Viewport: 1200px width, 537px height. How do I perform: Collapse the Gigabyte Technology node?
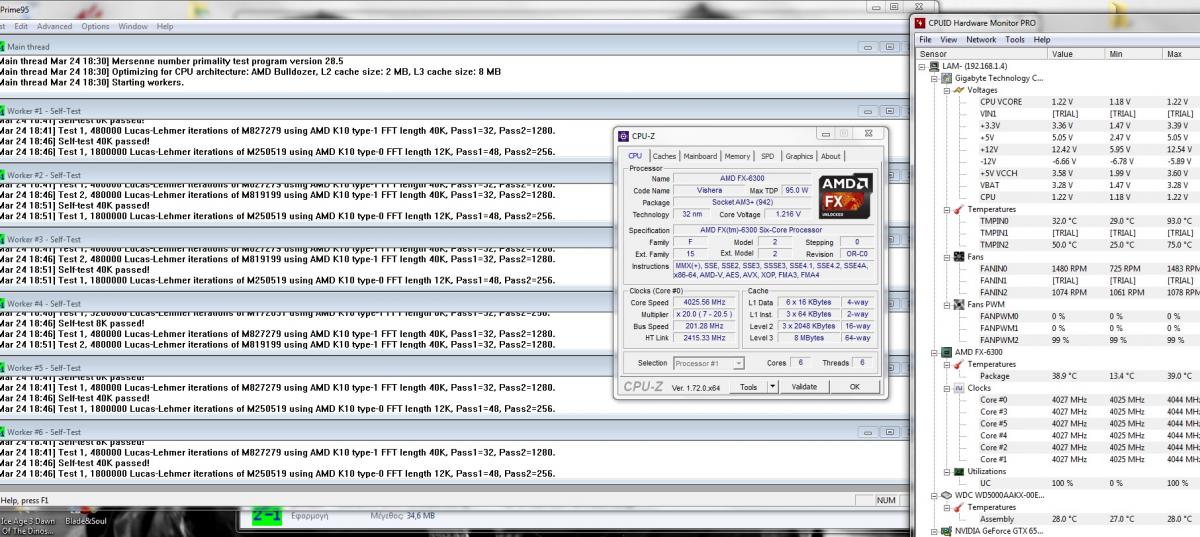point(934,78)
